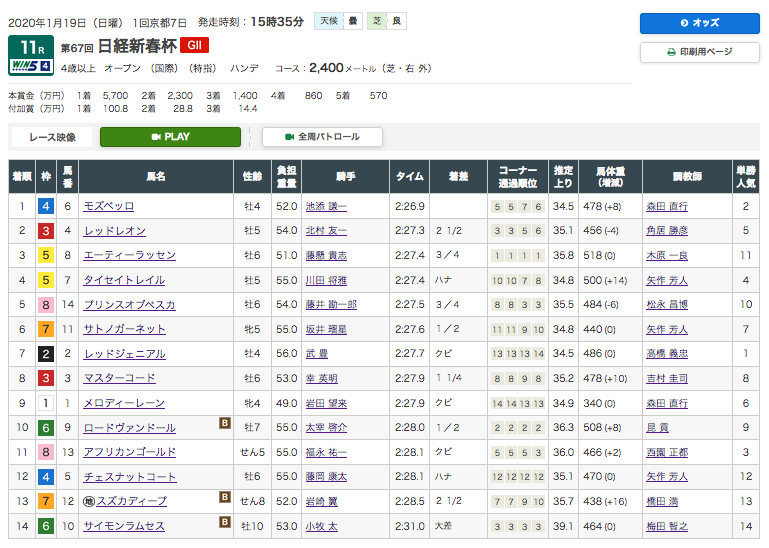769x548 pixels.
Task: Click the タイム column header
Action: point(410,177)
